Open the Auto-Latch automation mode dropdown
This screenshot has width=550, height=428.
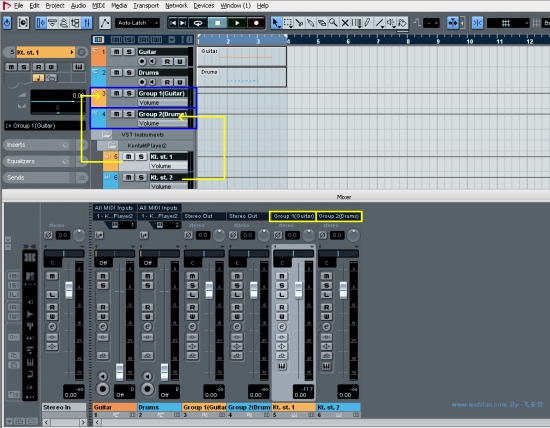point(138,23)
